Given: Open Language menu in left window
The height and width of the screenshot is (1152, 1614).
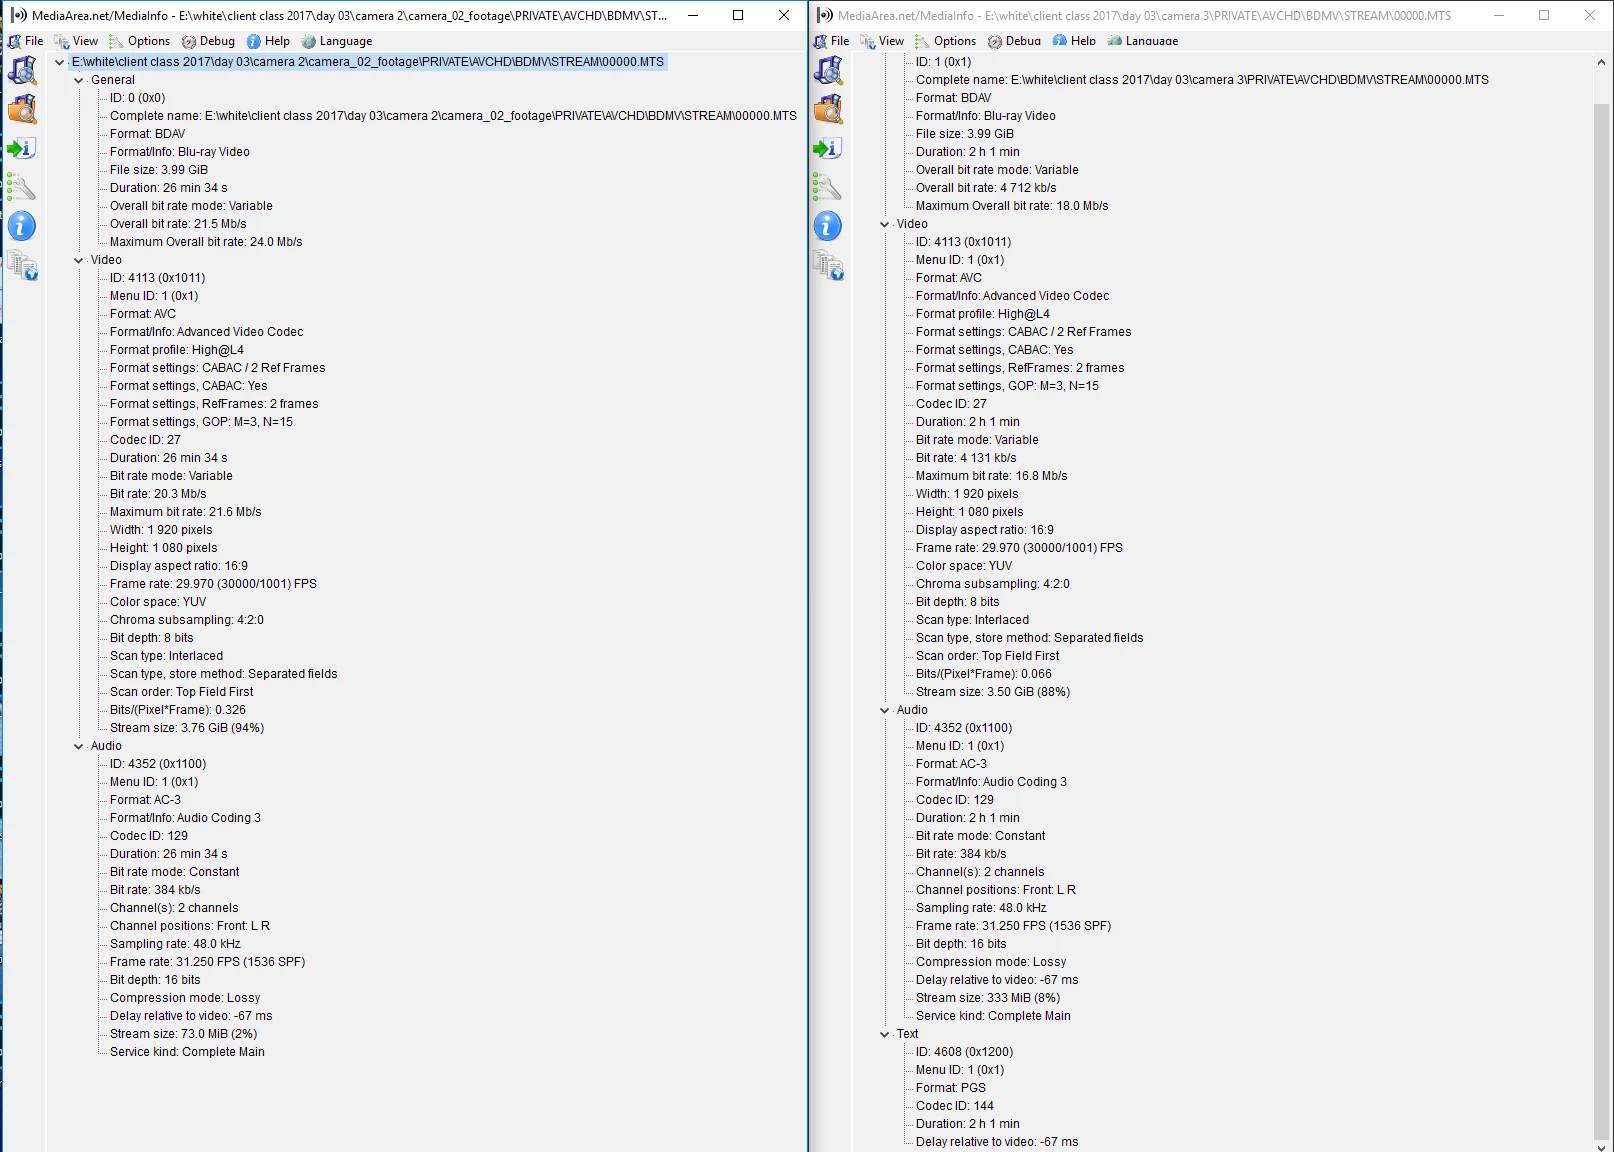Looking at the screenshot, I should tap(336, 41).
